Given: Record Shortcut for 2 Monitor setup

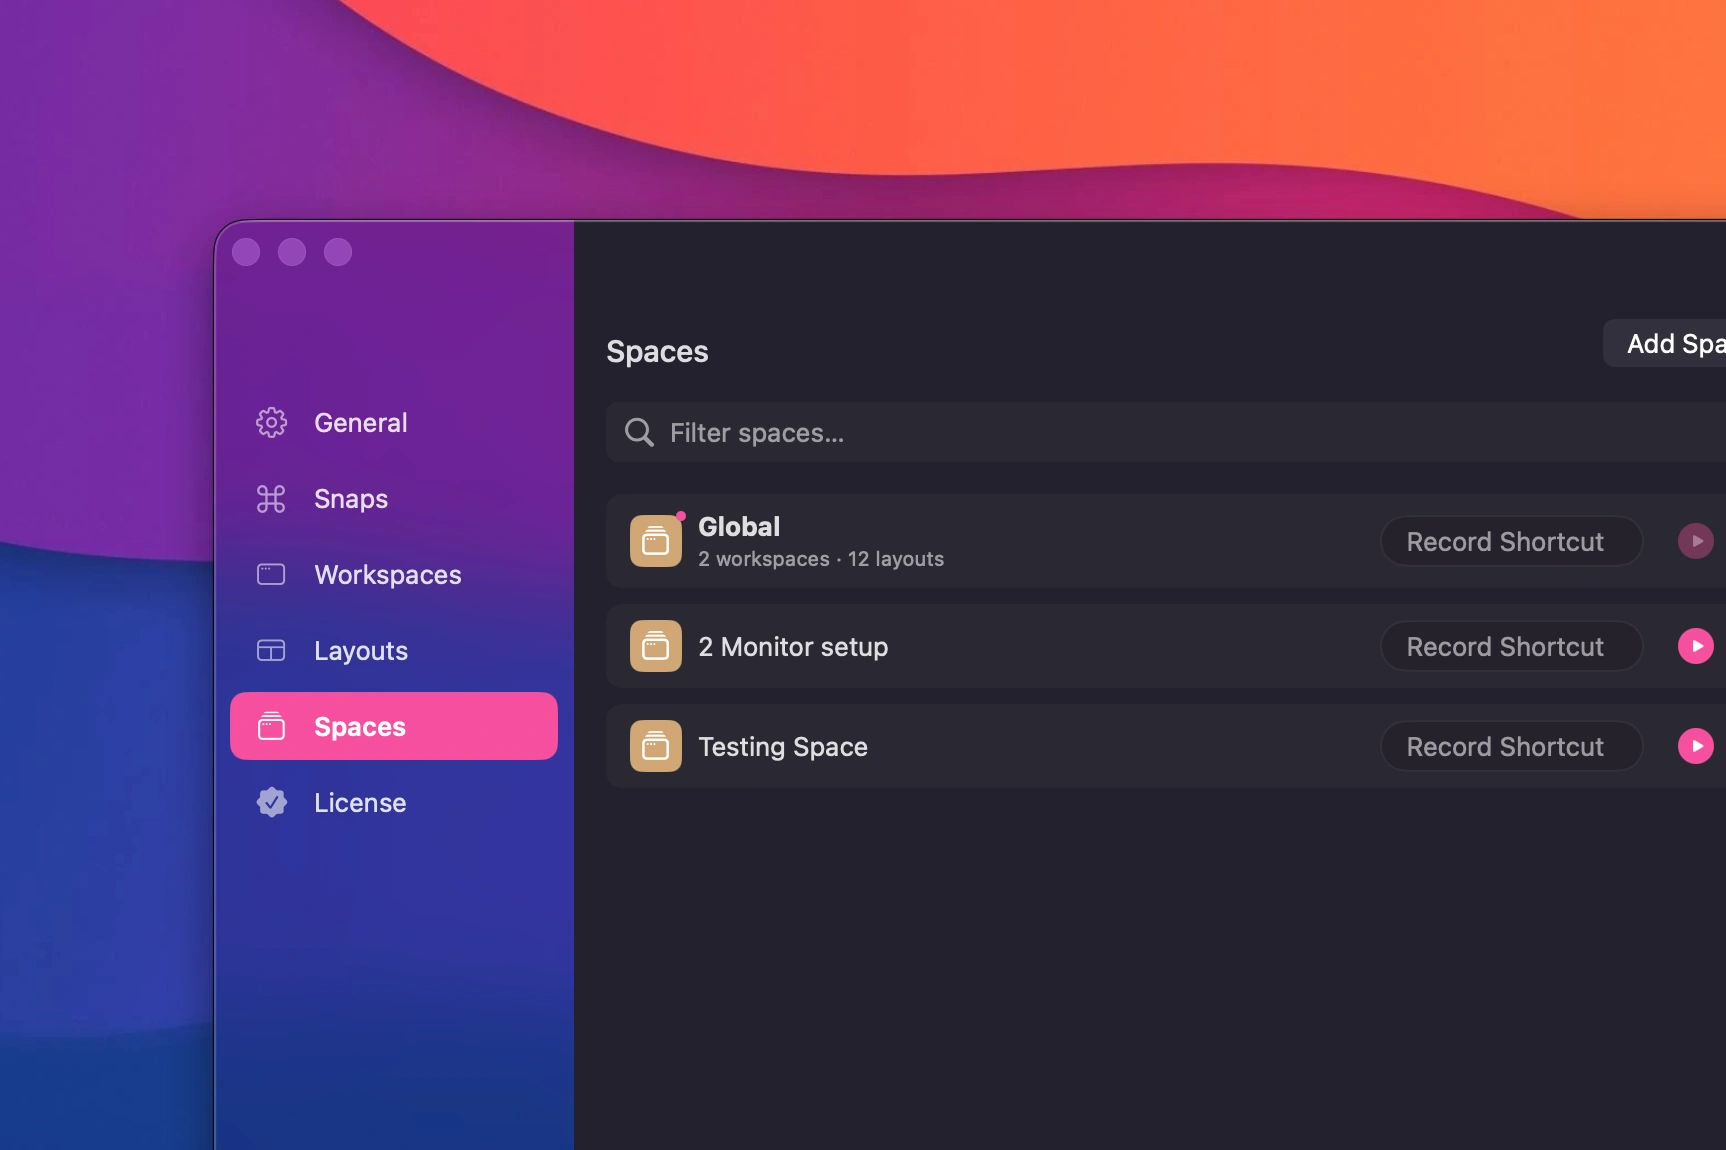Looking at the screenshot, I should pos(1511,646).
